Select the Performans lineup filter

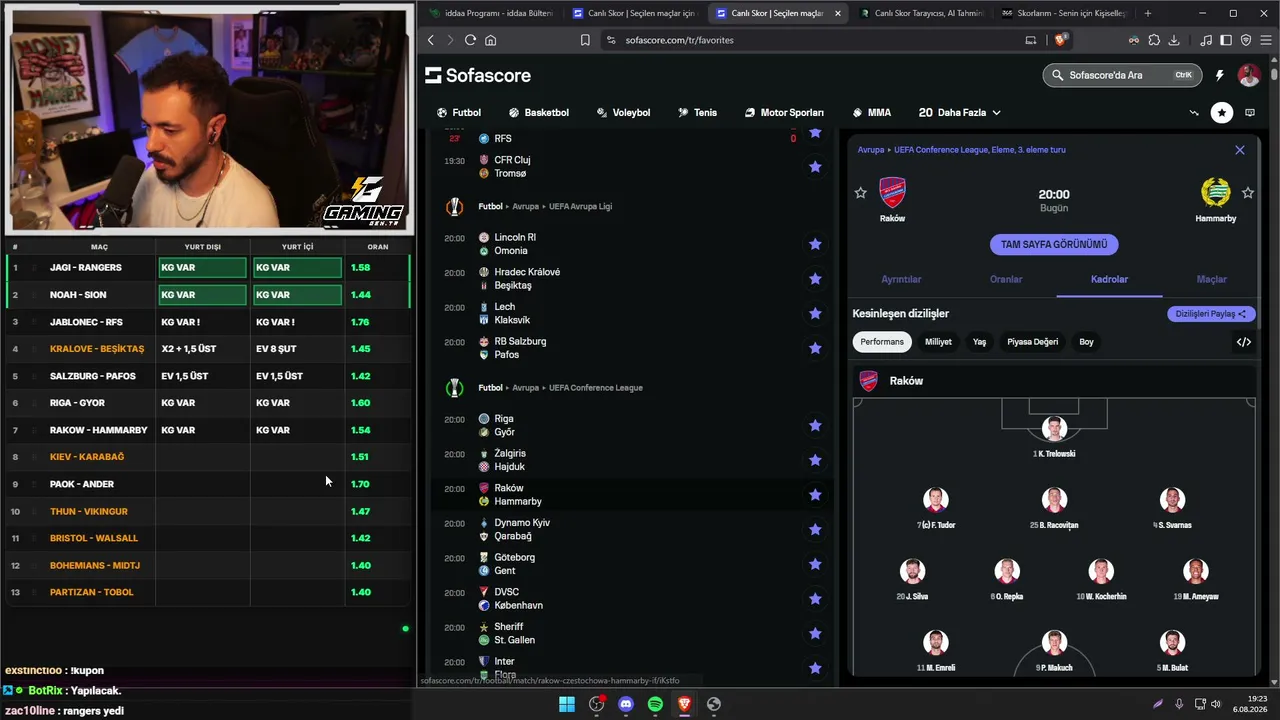pyautogui.click(x=882, y=342)
